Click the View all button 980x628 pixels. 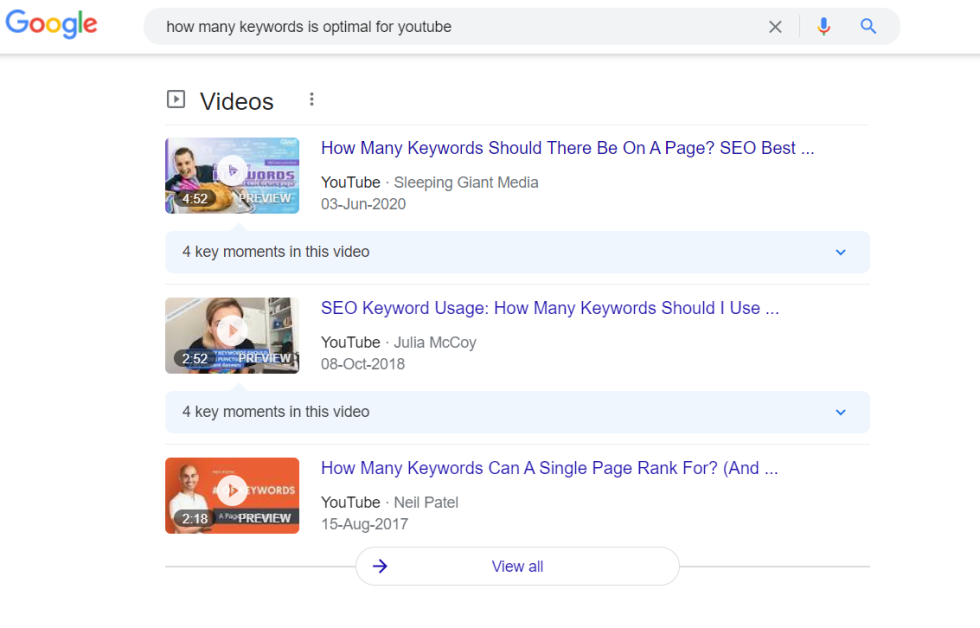(518, 566)
